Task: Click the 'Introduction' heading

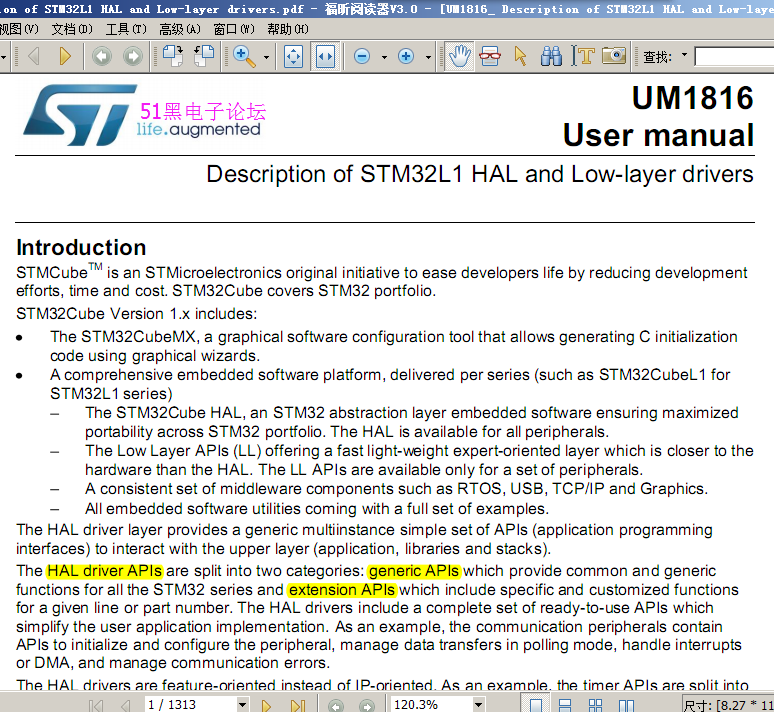Action: pos(81,247)
